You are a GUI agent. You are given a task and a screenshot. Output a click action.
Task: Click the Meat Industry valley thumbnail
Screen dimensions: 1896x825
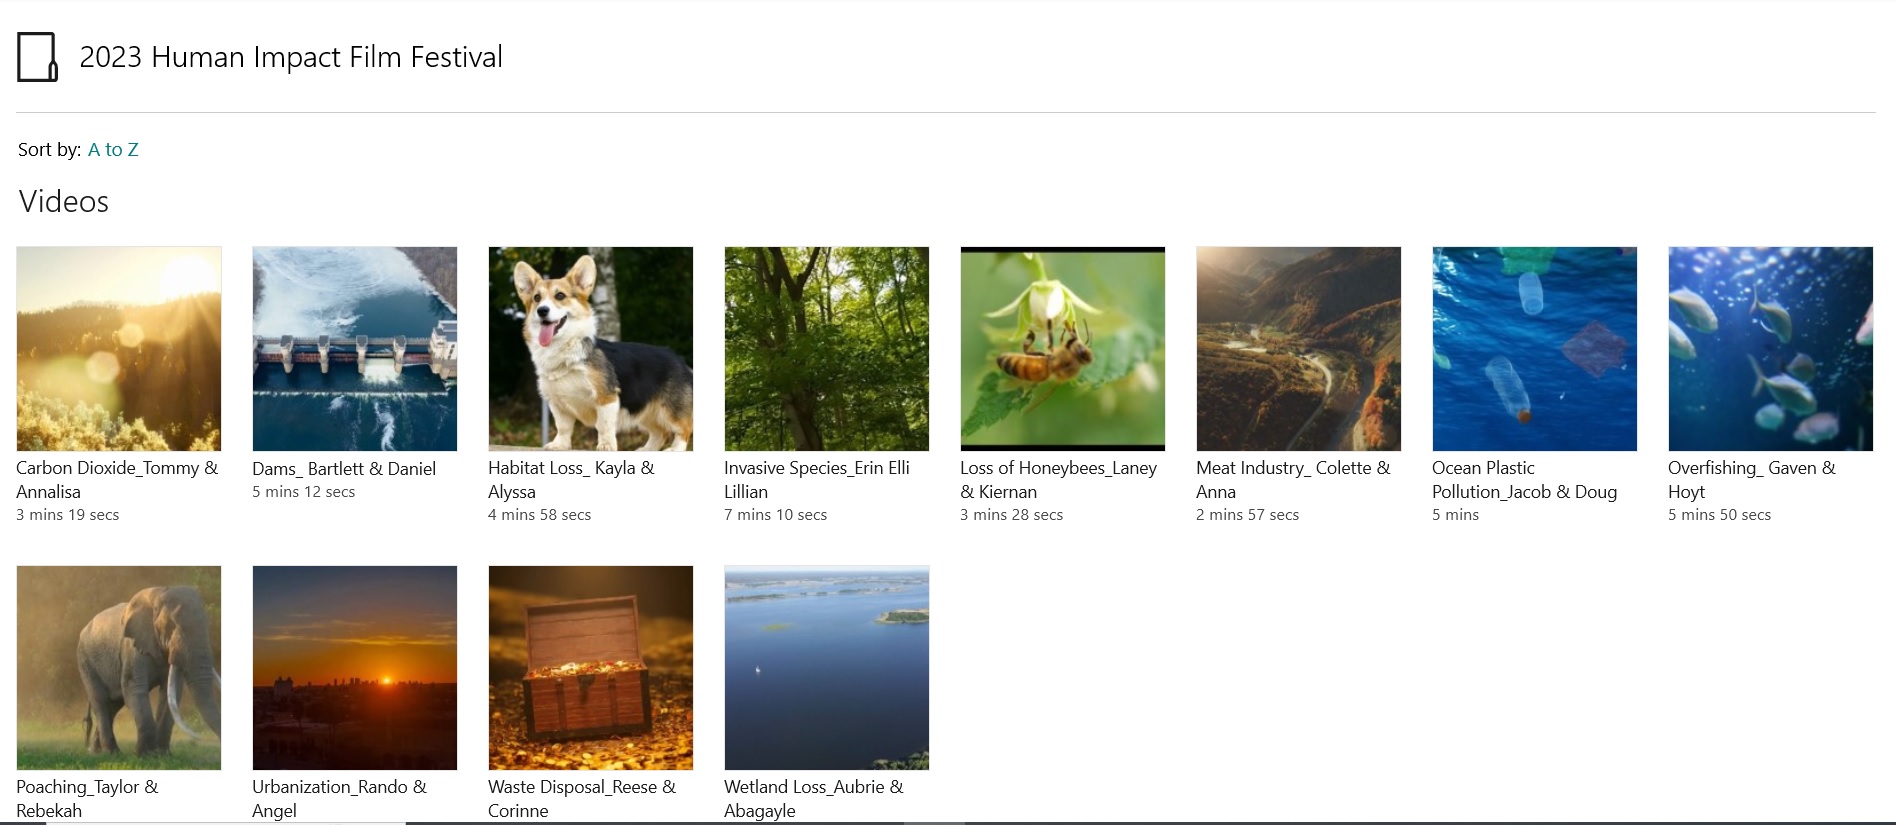(1299, 349)
